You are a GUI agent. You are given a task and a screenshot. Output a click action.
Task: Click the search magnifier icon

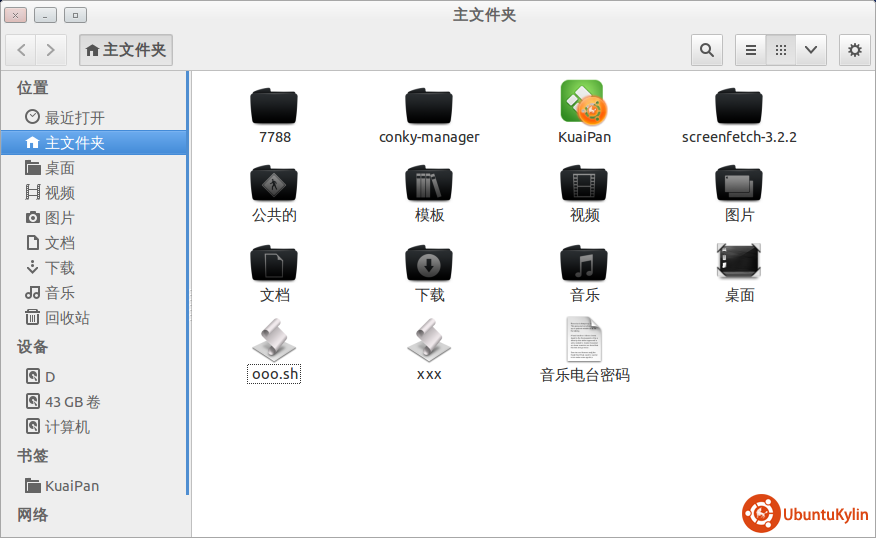707,50
